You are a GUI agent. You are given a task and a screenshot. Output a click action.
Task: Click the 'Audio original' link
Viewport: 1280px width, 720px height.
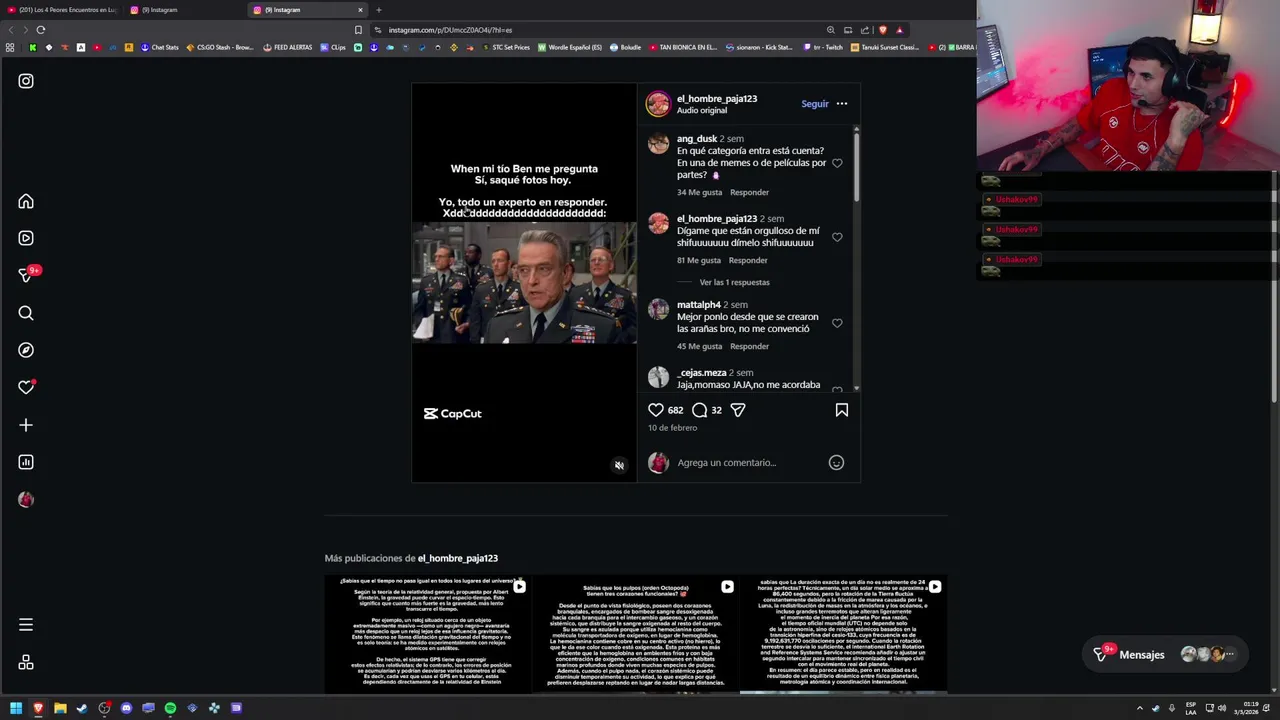coord(702,110)
